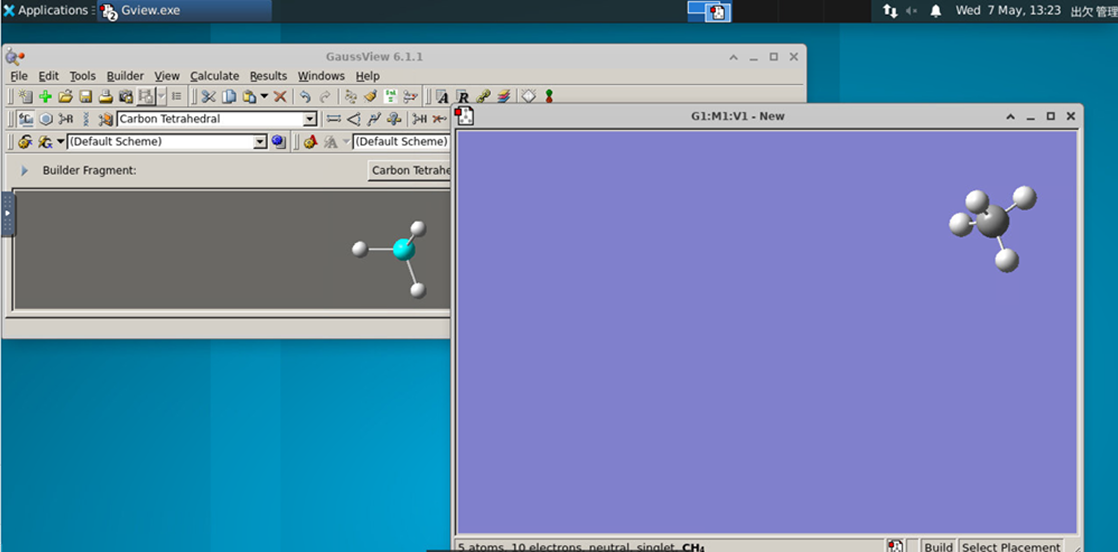Open the File menu
Image resolution: width=1118 pixels, height=552 pixels.
tap(19, 76)
